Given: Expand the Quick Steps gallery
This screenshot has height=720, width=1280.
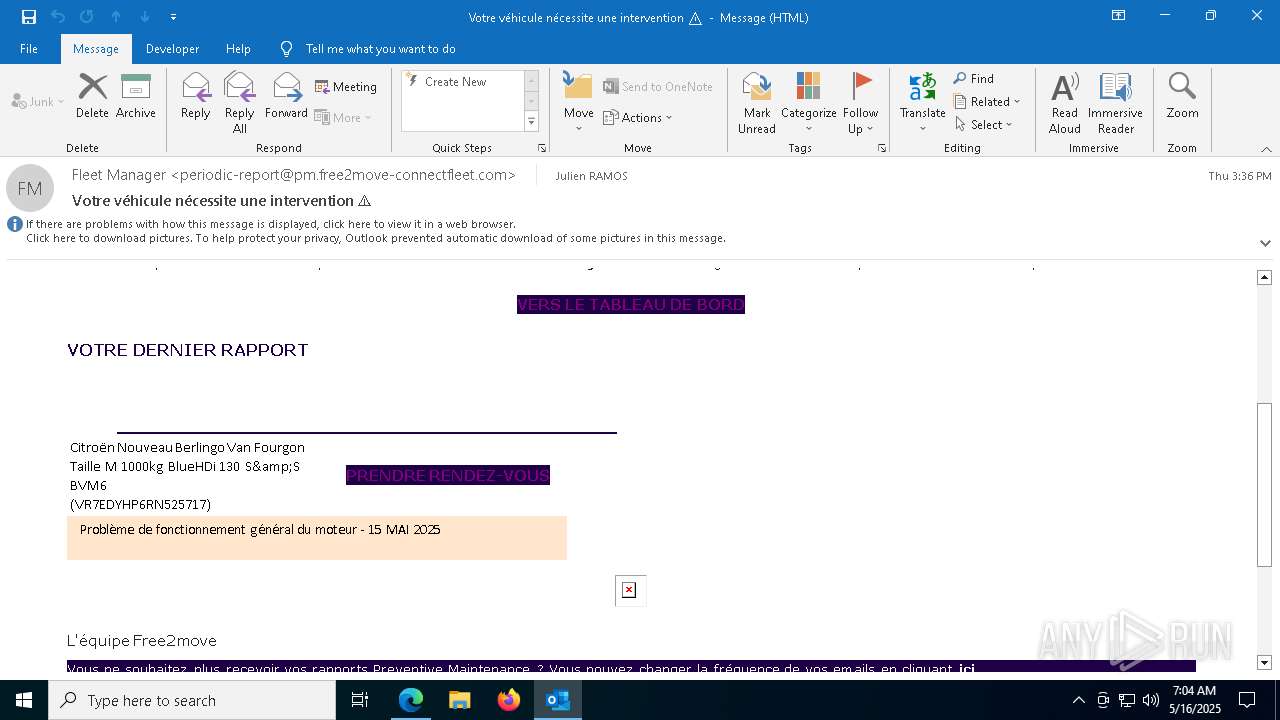Looking at the screenshot, I should pyautogui.click(x=531, y=121).
